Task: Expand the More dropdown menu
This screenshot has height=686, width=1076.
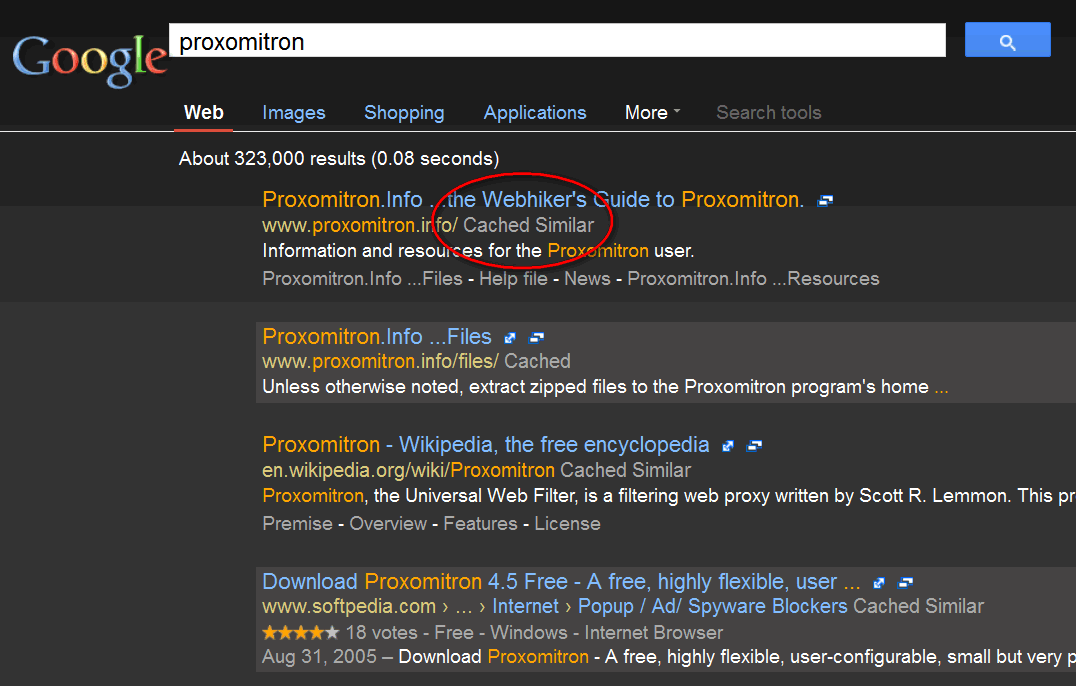Action: point(652,113)
